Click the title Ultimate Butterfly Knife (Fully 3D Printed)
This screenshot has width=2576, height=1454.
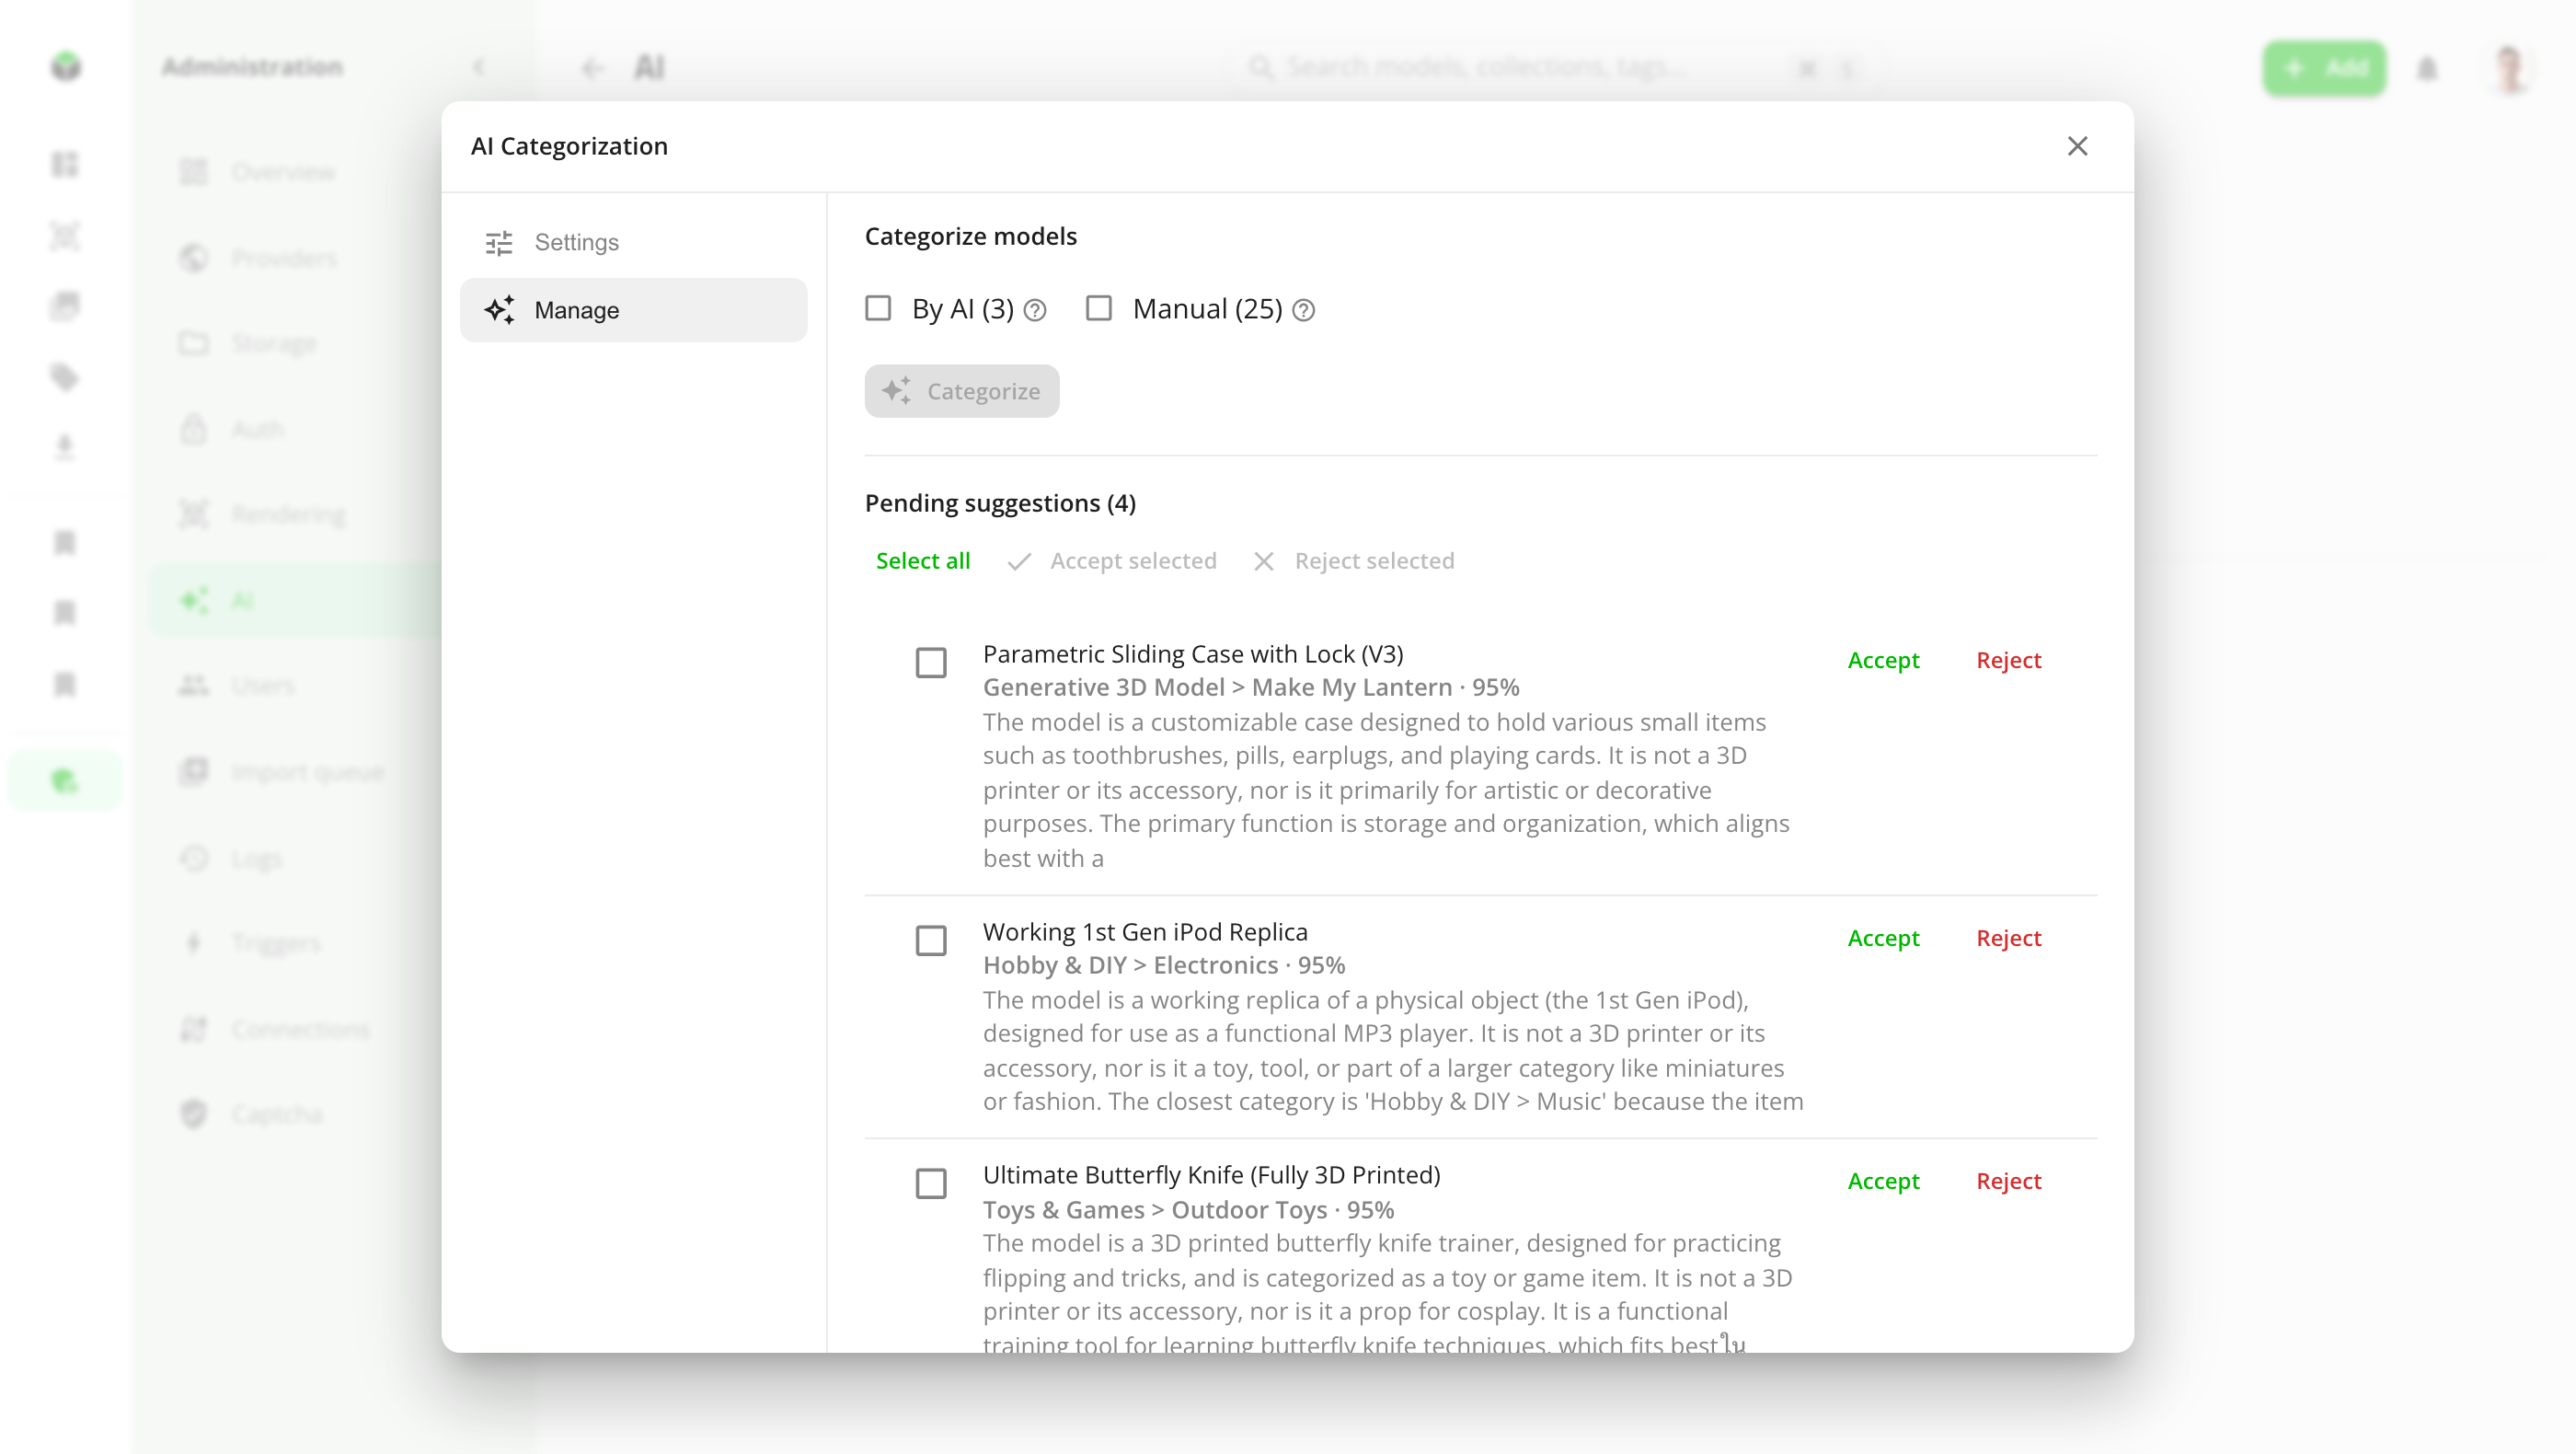(x=1211, y=1175)
